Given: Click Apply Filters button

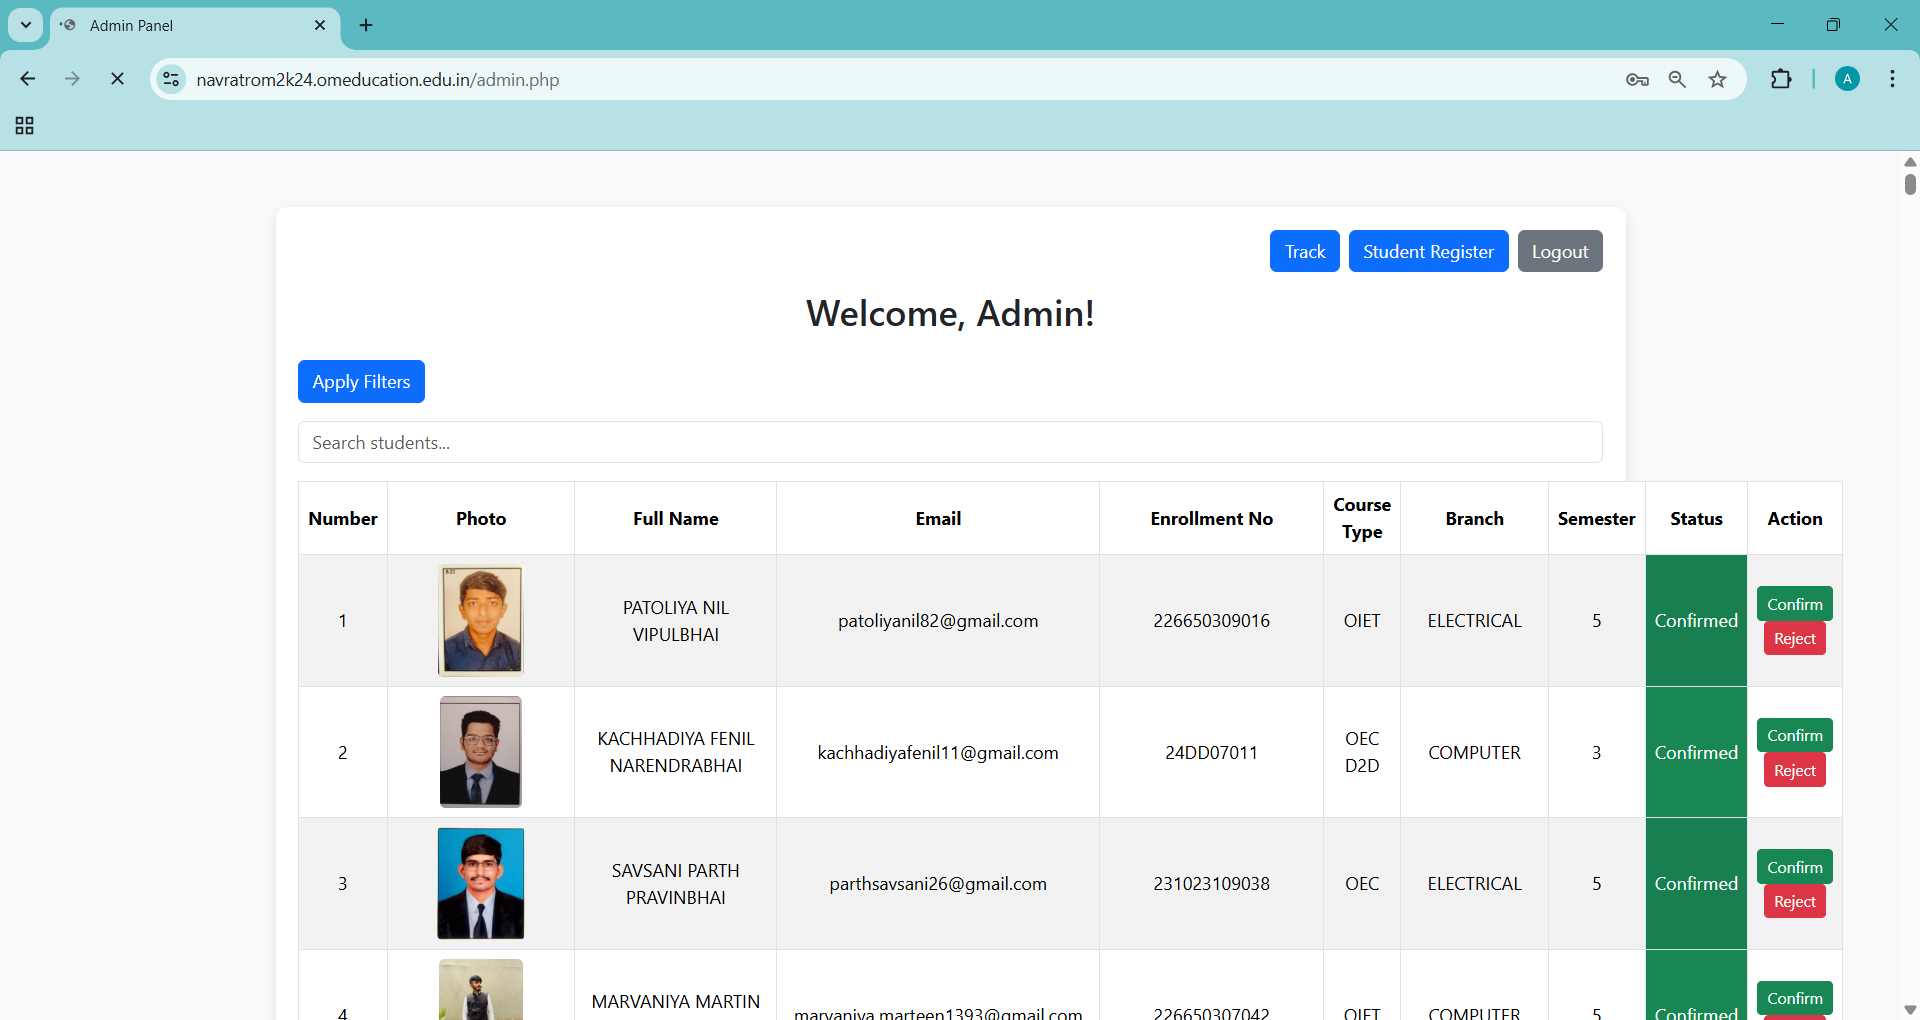Looking at the screenshot, I should click(361, 382).
